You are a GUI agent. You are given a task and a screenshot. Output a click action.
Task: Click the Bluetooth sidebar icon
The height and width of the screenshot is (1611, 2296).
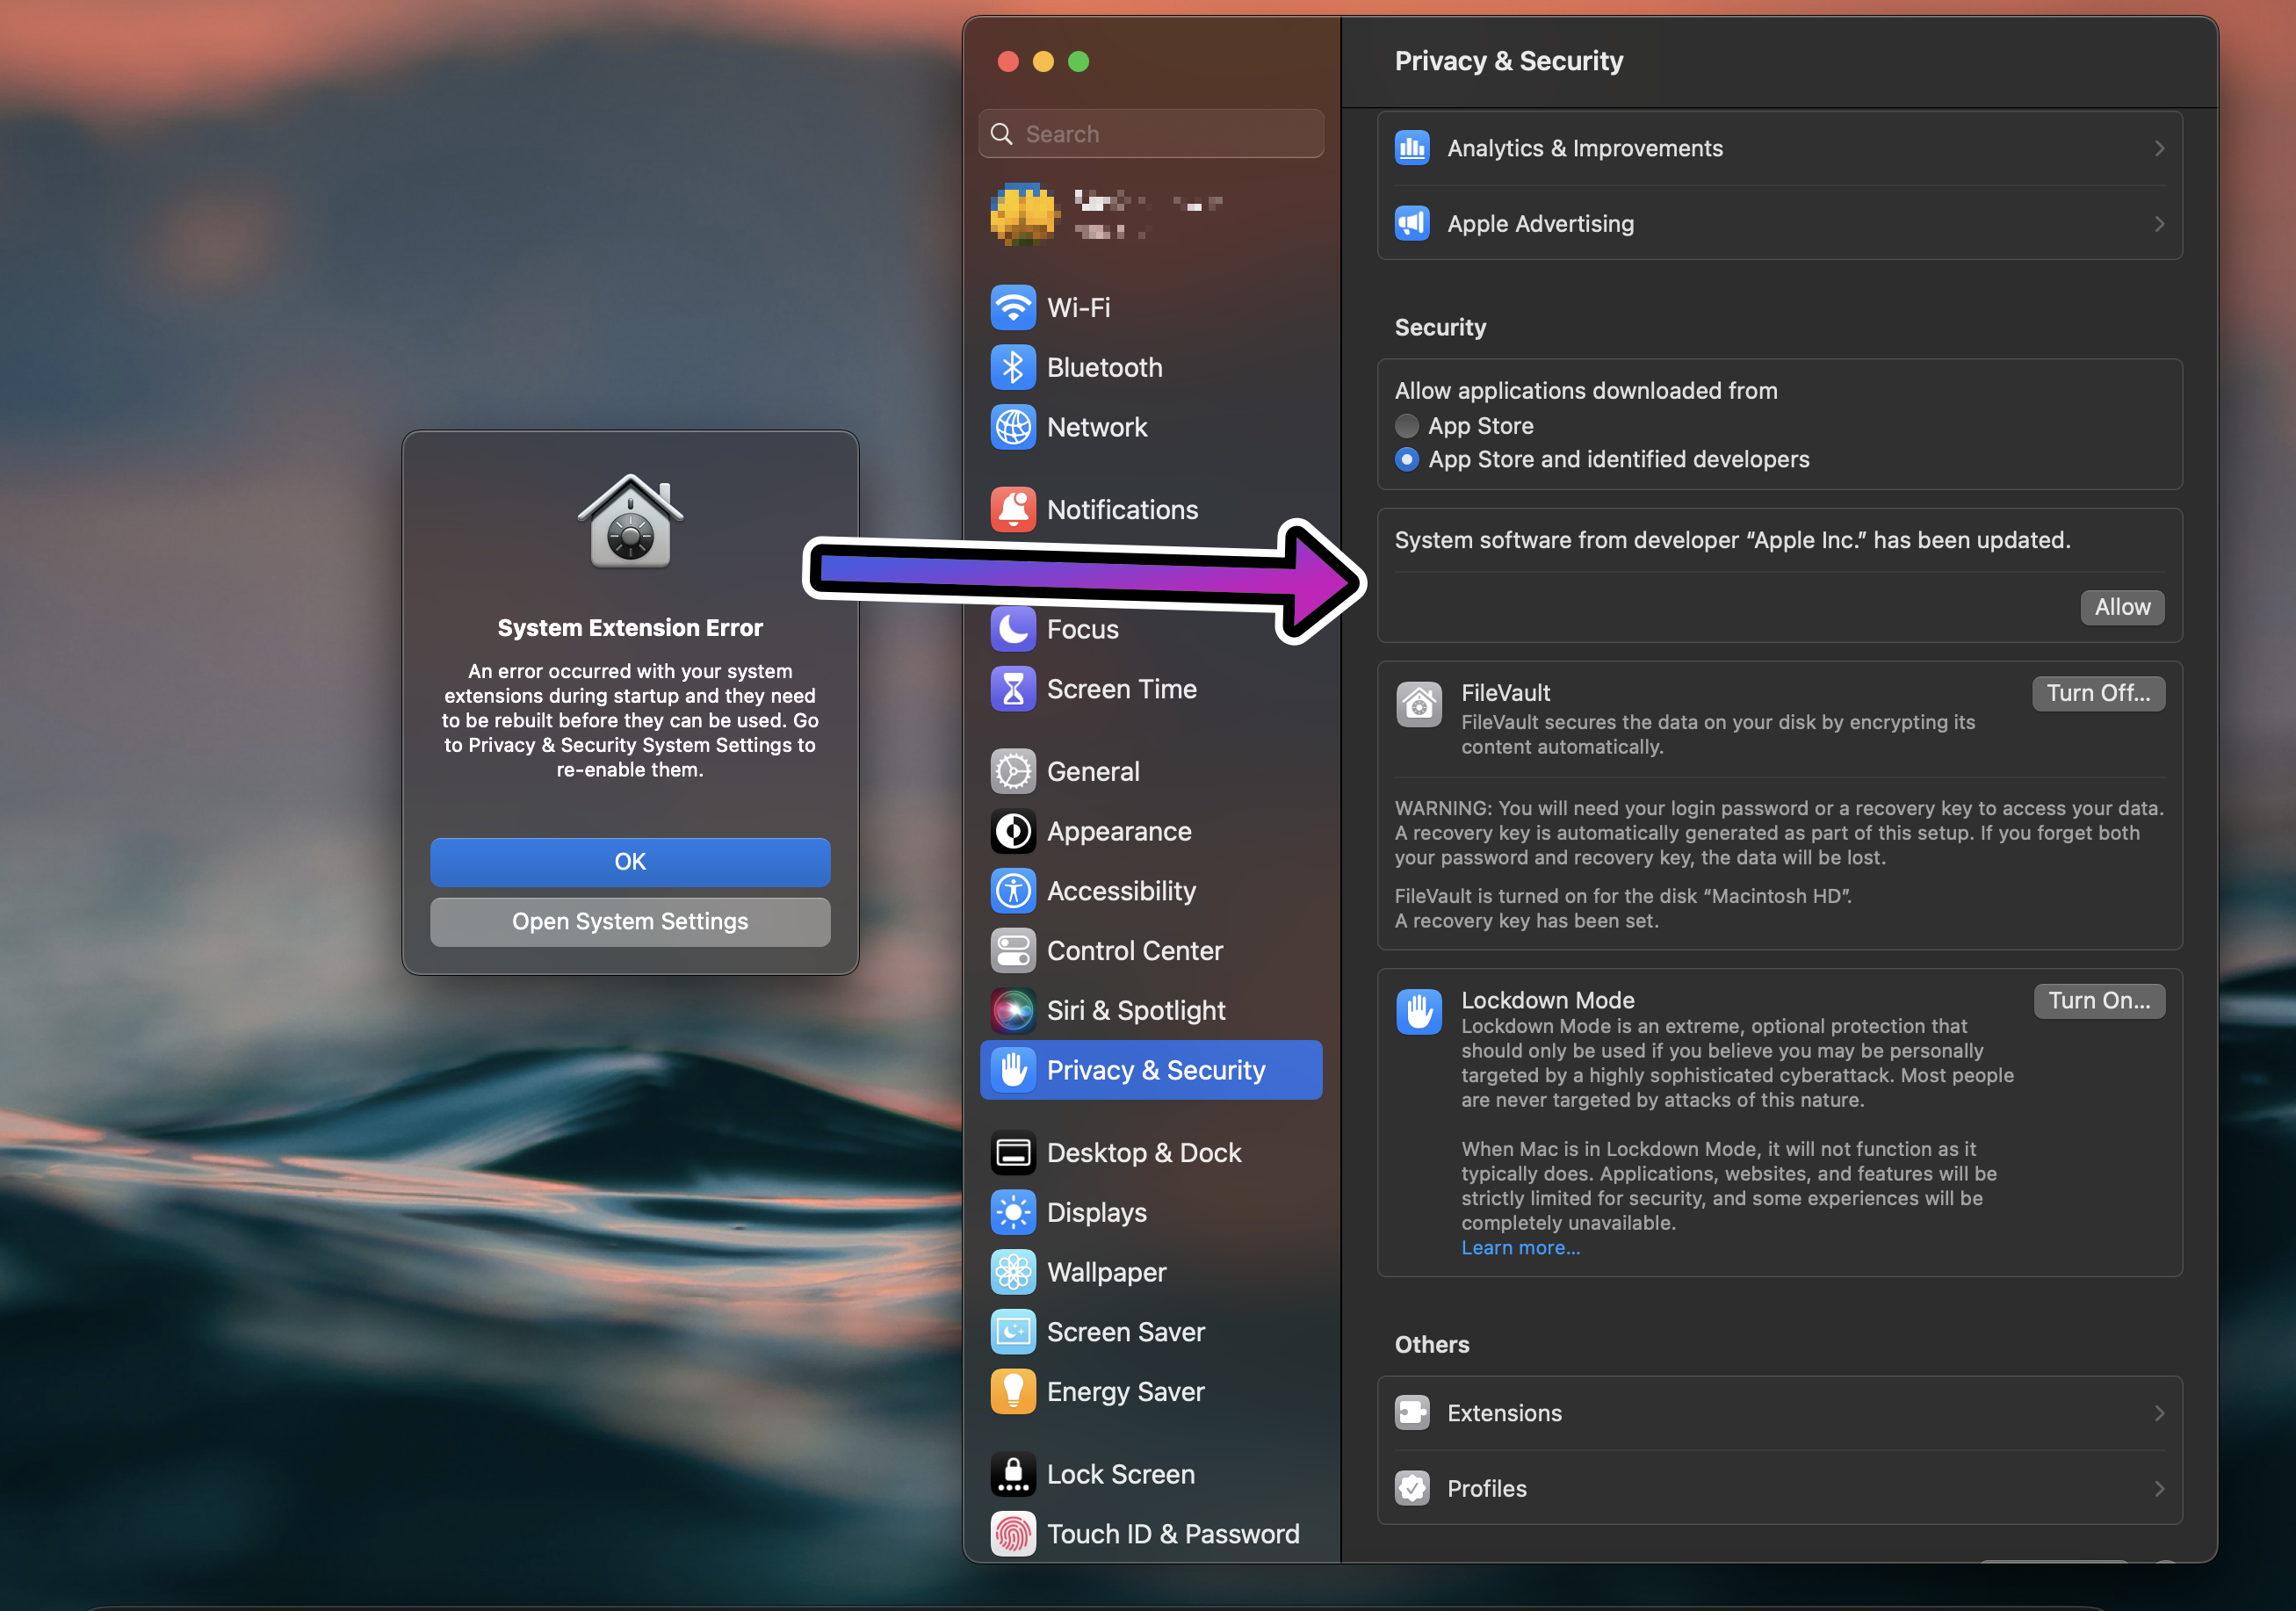(x=1012, y=367)
